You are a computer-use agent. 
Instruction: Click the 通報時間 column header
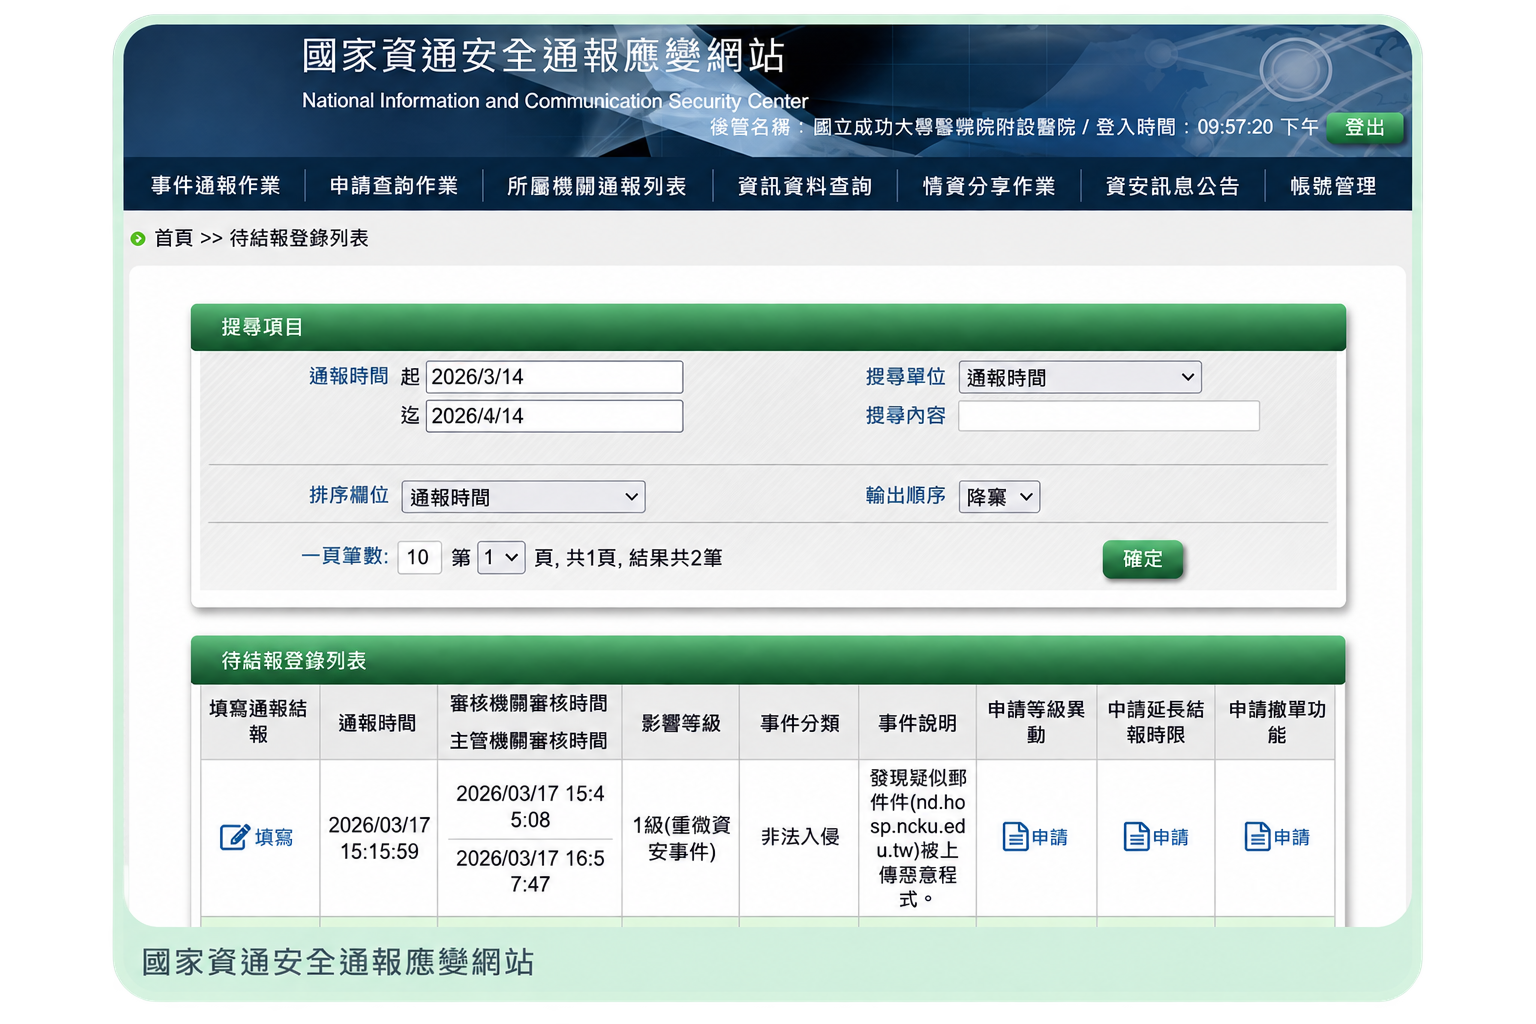click(x=378, y=723)
